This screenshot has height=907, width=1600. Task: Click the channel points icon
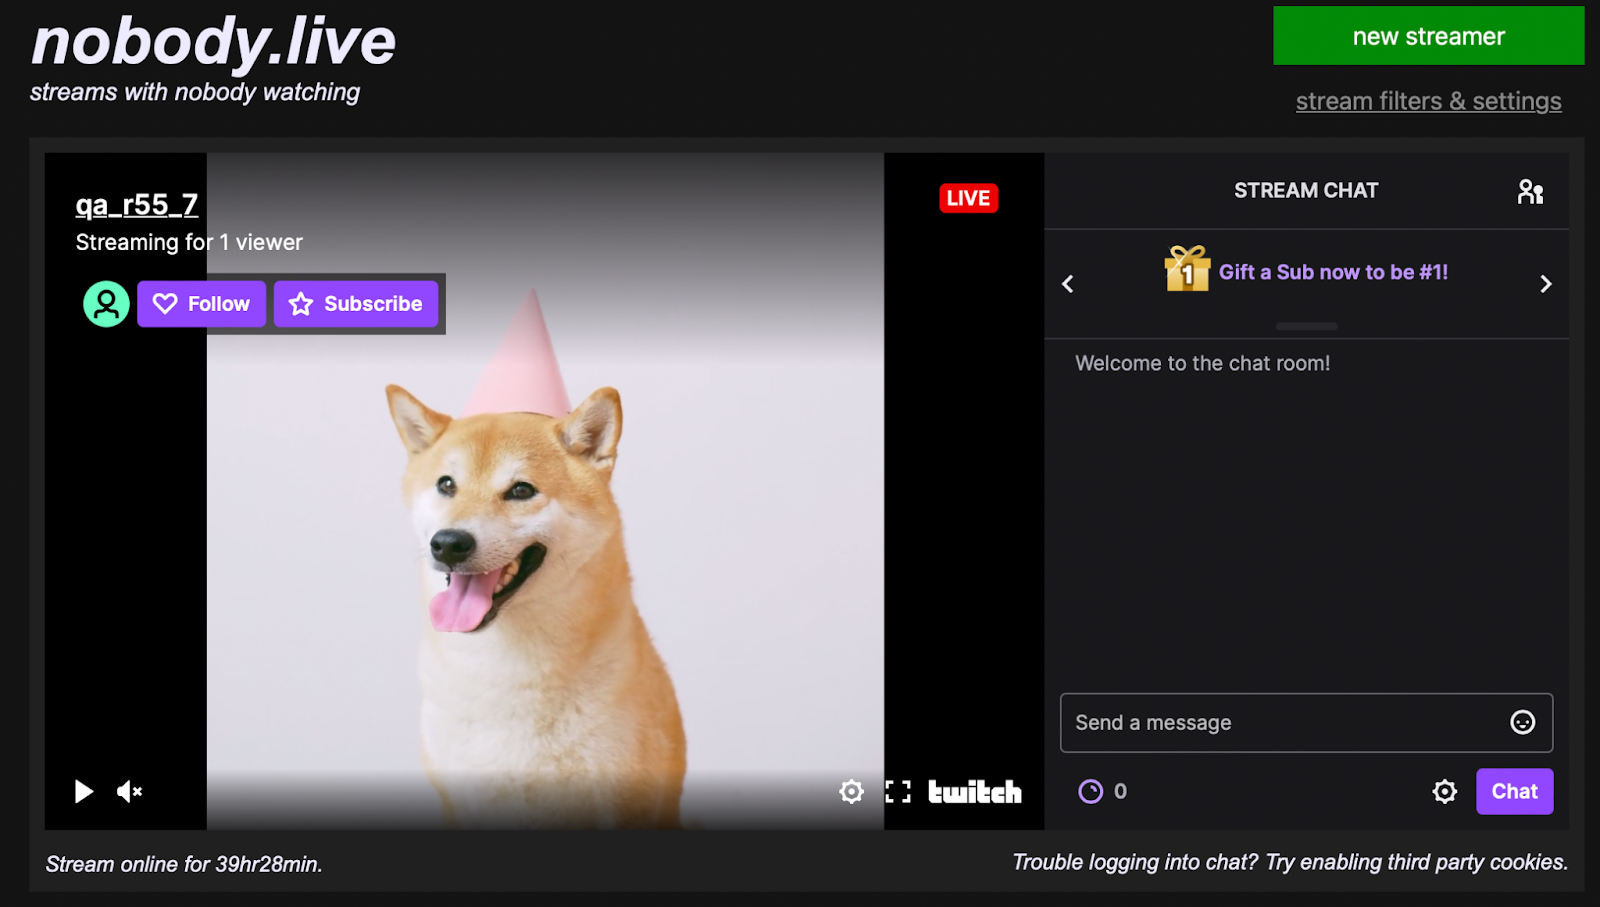point(1090,792)
